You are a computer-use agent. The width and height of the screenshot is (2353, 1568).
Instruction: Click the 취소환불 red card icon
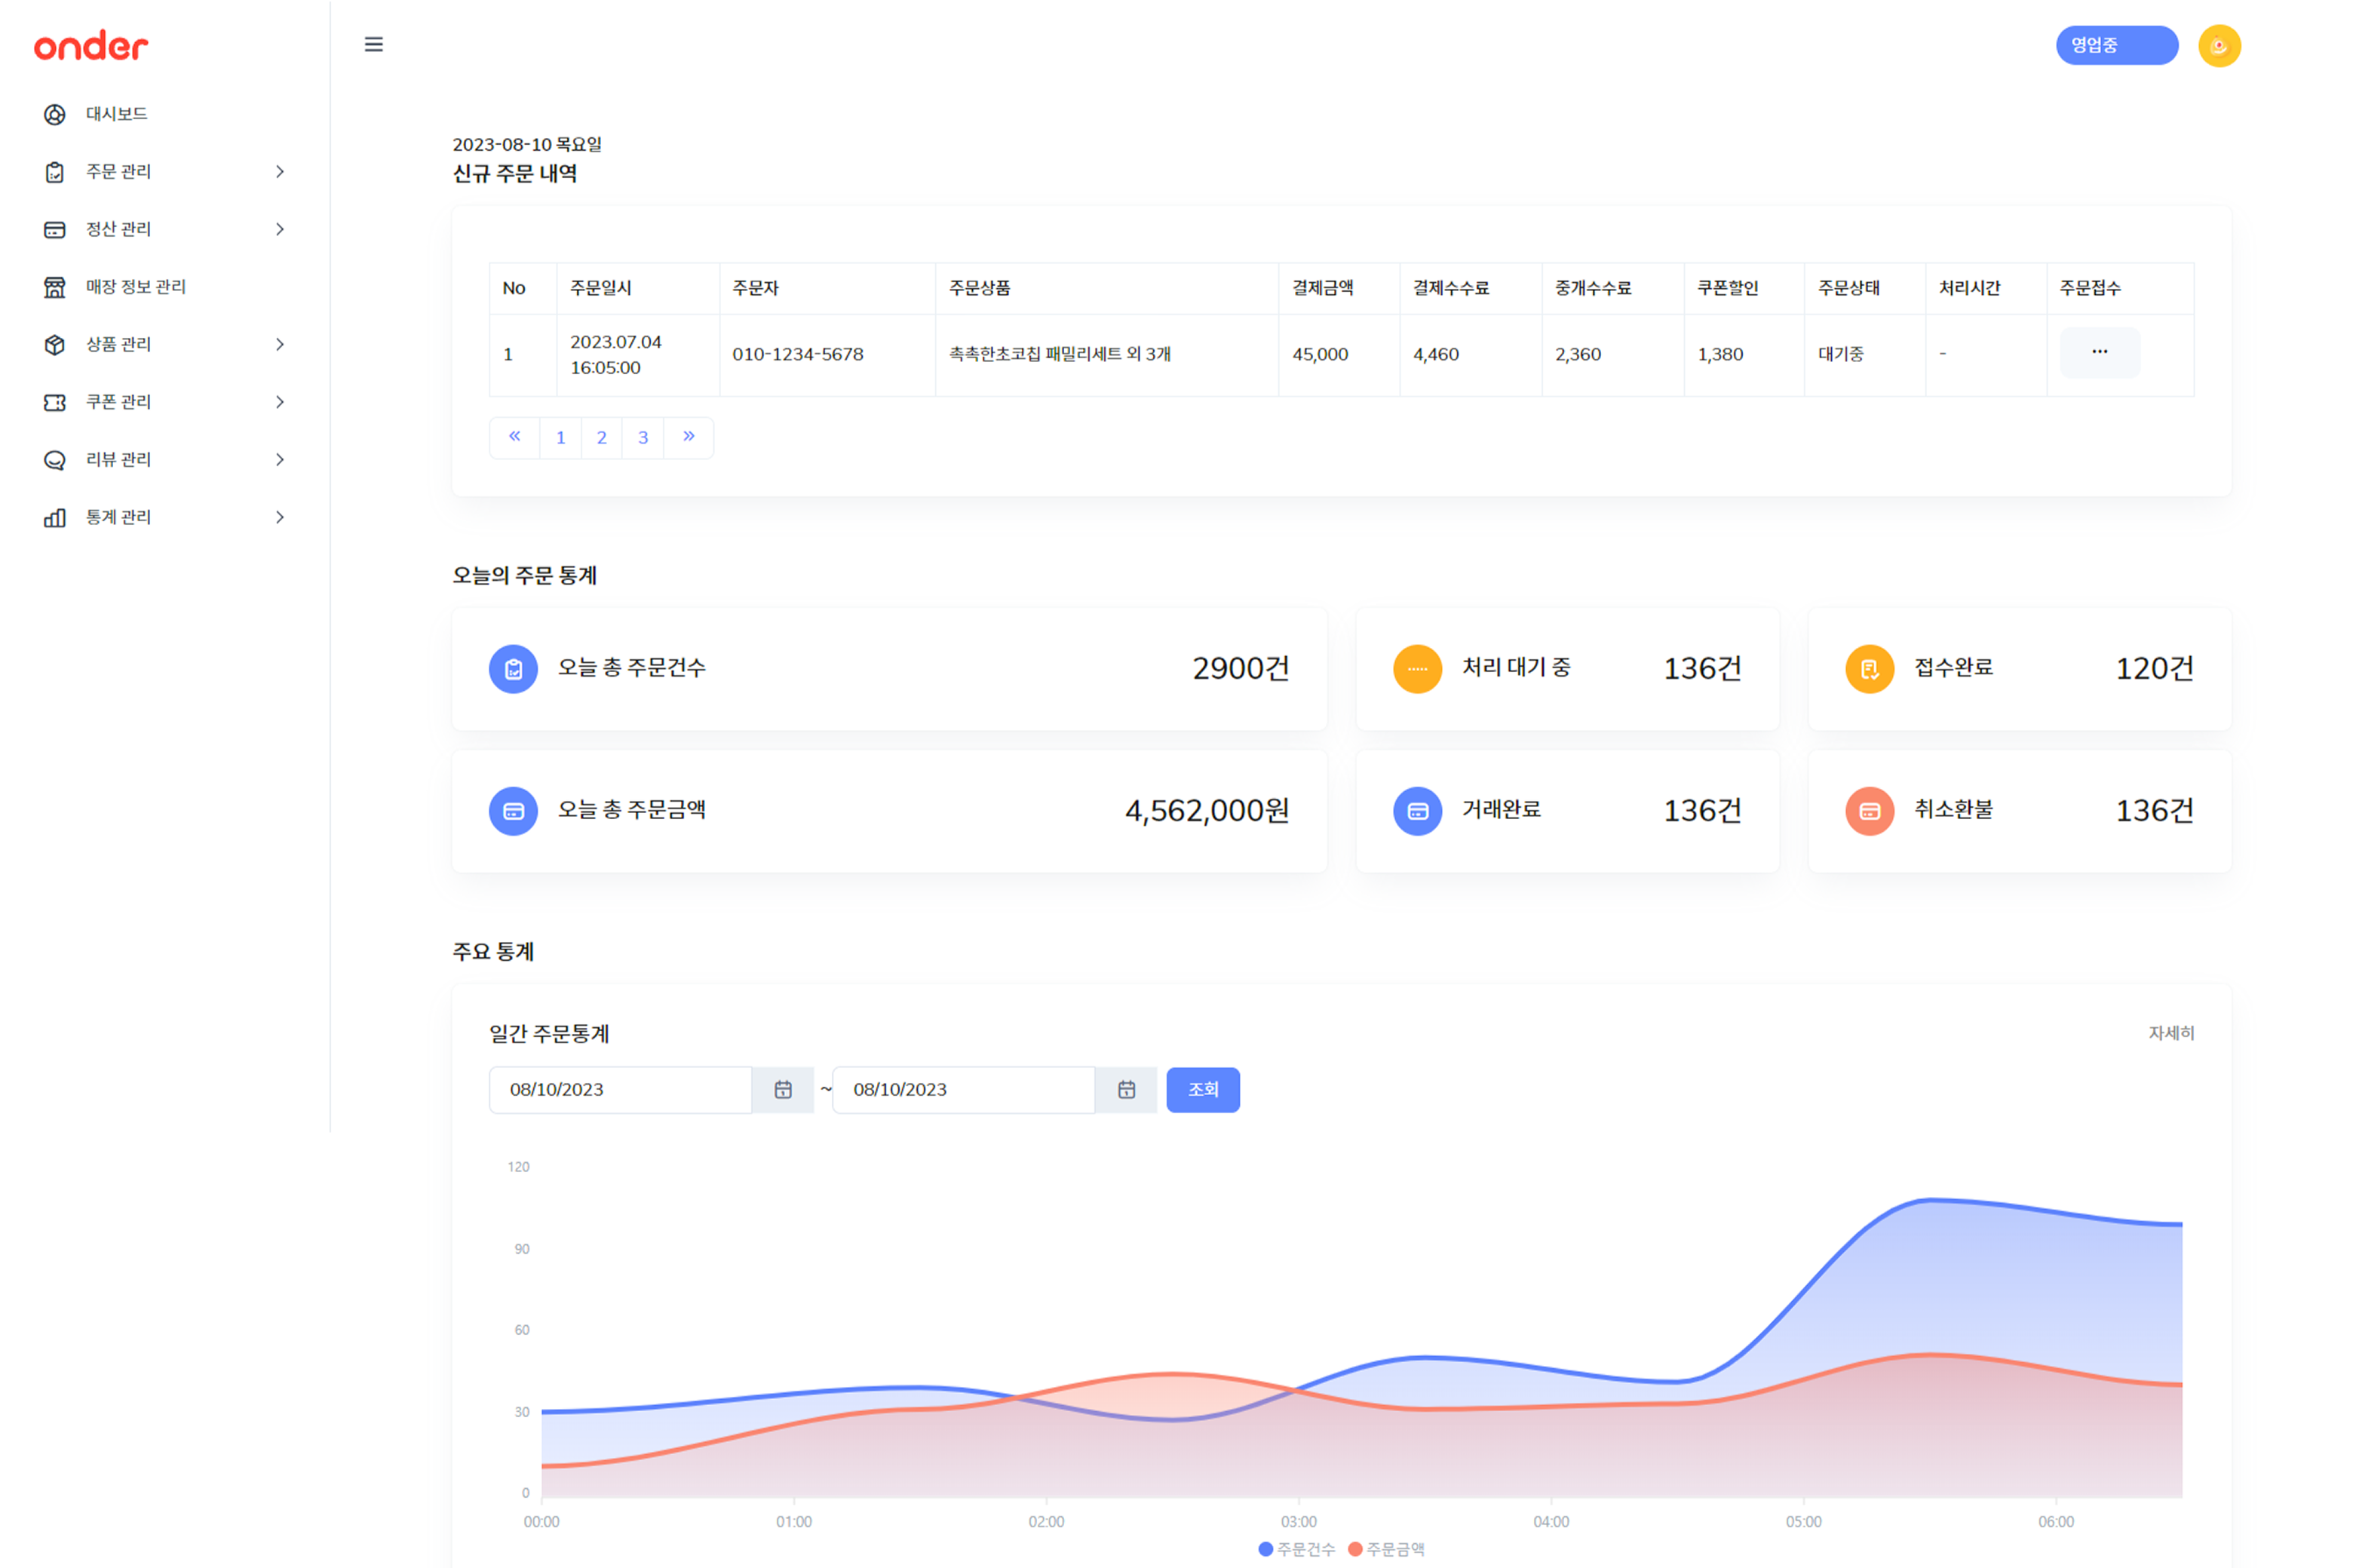tap(1869, 811)
